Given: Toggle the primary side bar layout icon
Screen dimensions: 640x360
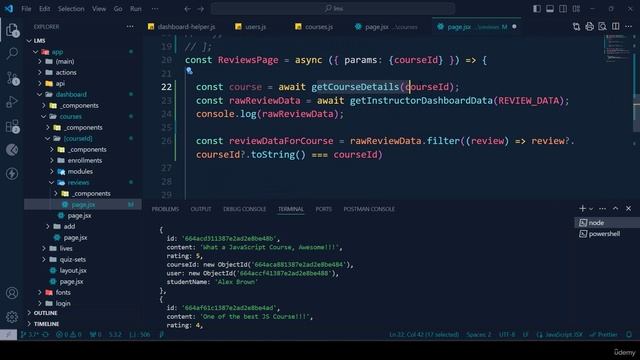Looking at the screenshot, I should [537, 9].
